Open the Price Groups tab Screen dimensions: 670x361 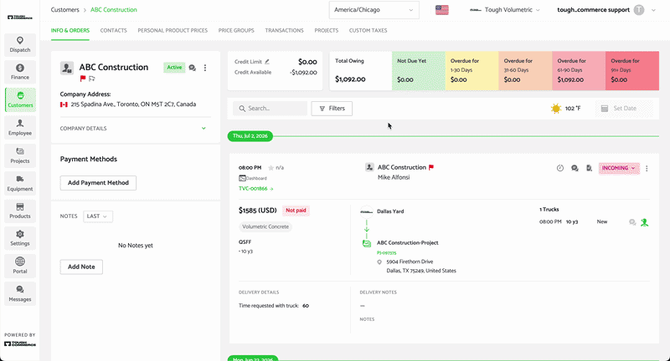tap(236, 30)
